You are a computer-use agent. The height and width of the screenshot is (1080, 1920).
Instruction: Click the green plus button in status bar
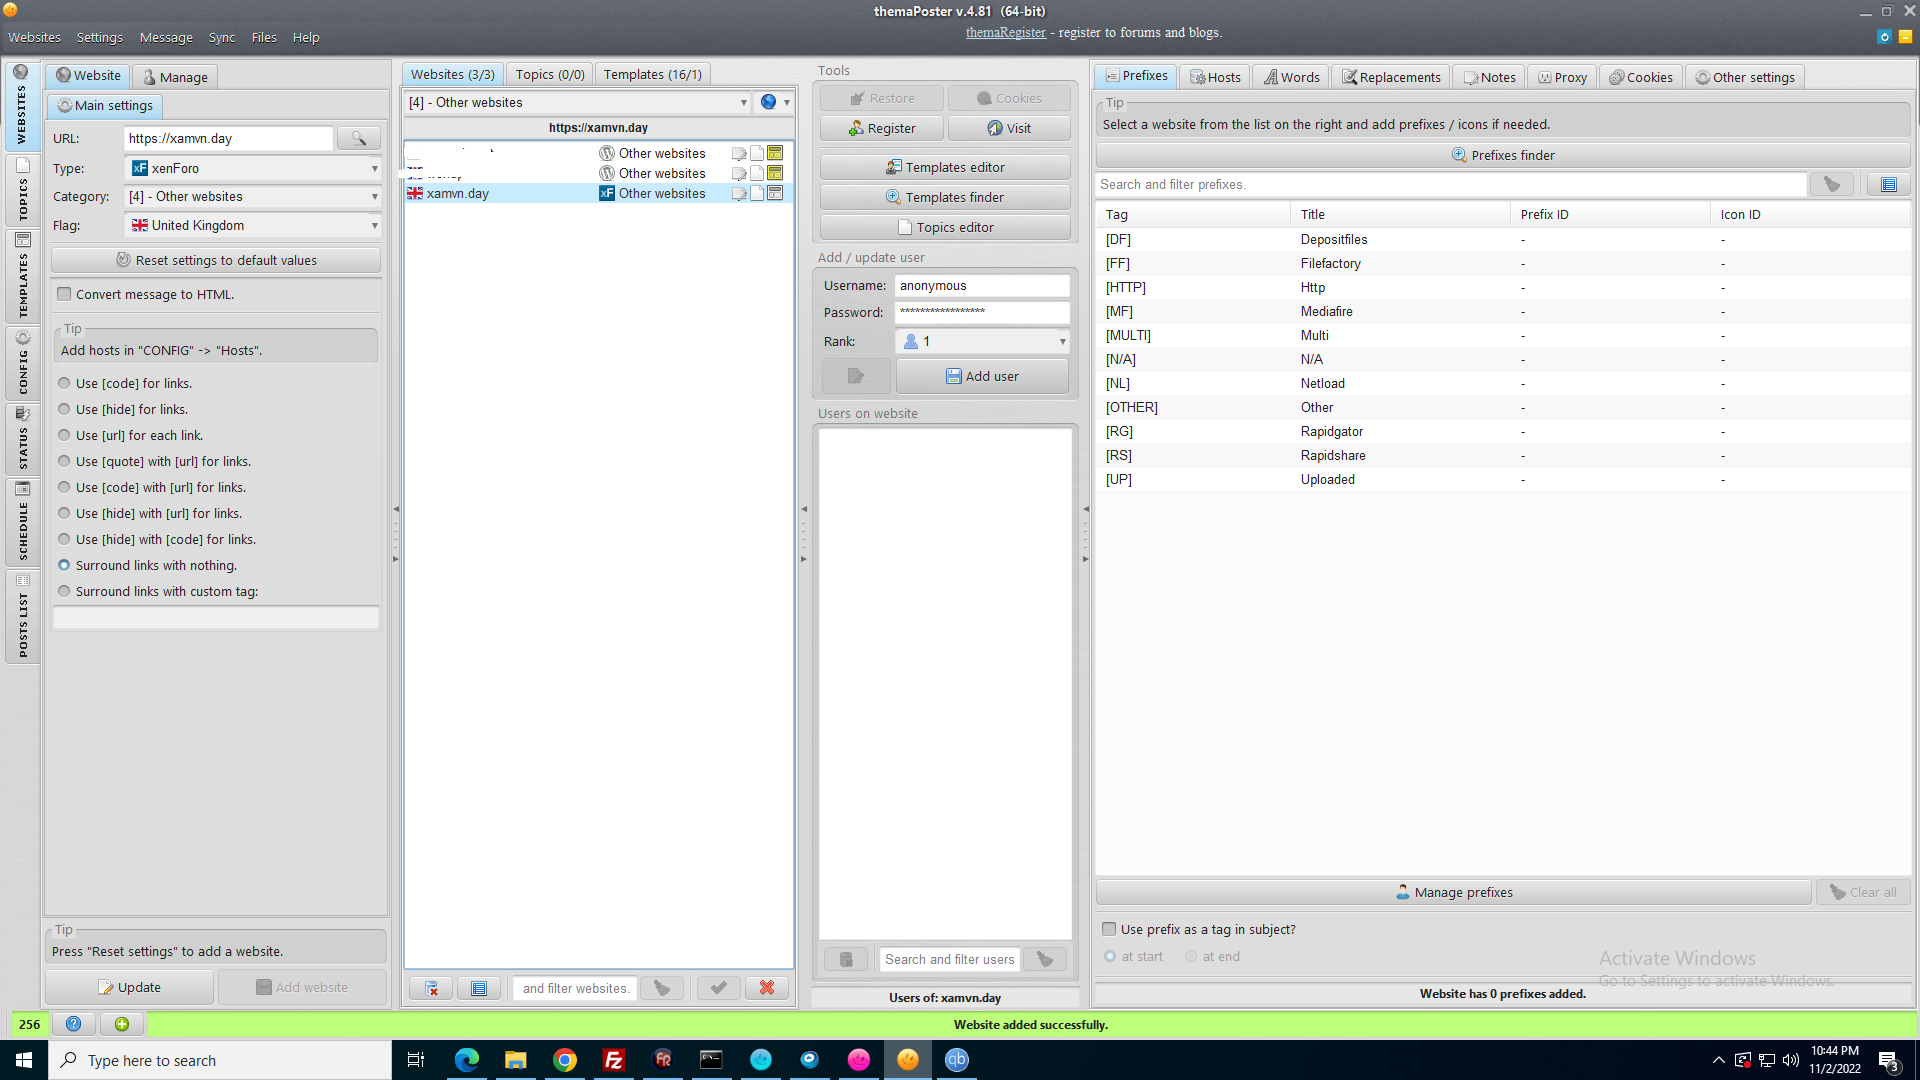tap(122, 1024)
